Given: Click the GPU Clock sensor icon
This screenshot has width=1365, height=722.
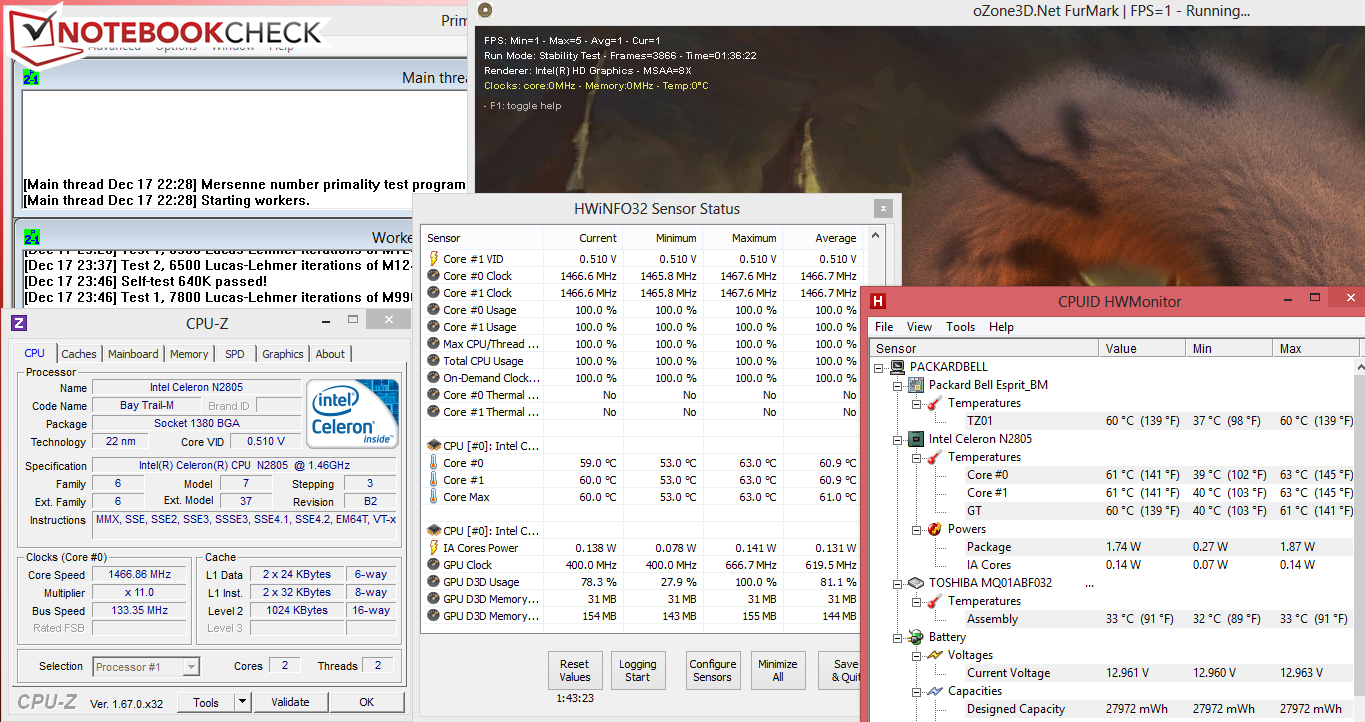Looking at the screenshot, I should pos(433,565).
